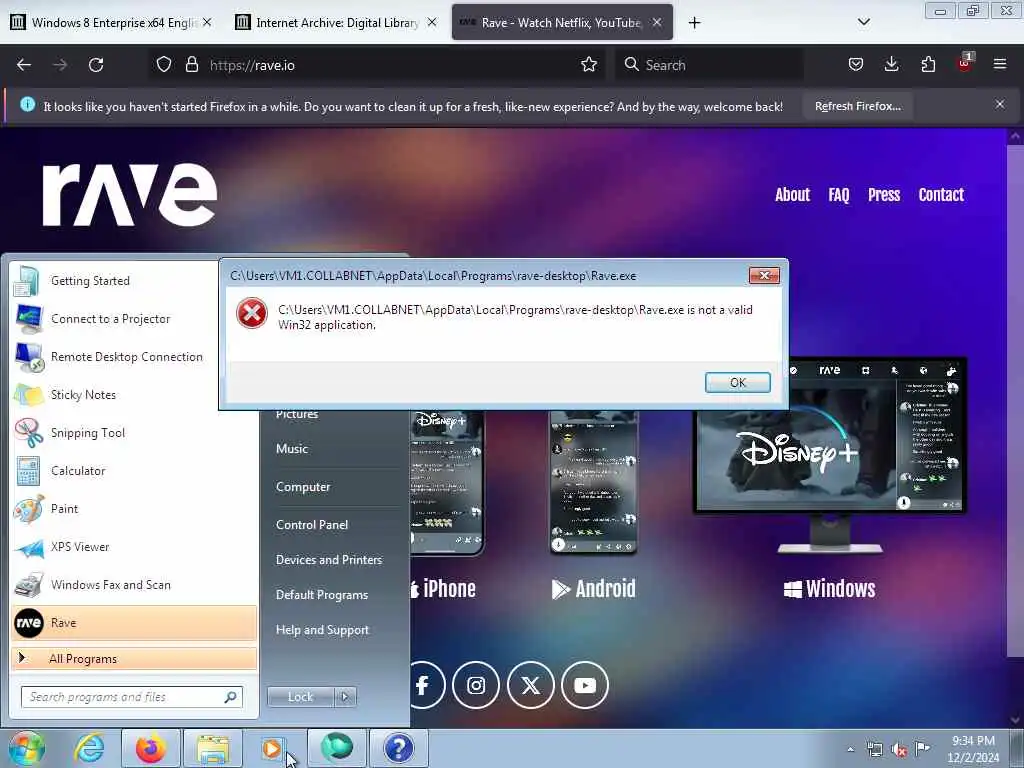The width and height of the screenshot is (1024, 768).
Task: Launch Paint from Start menu
Action: pyautogui.click(x=134, y=509)
